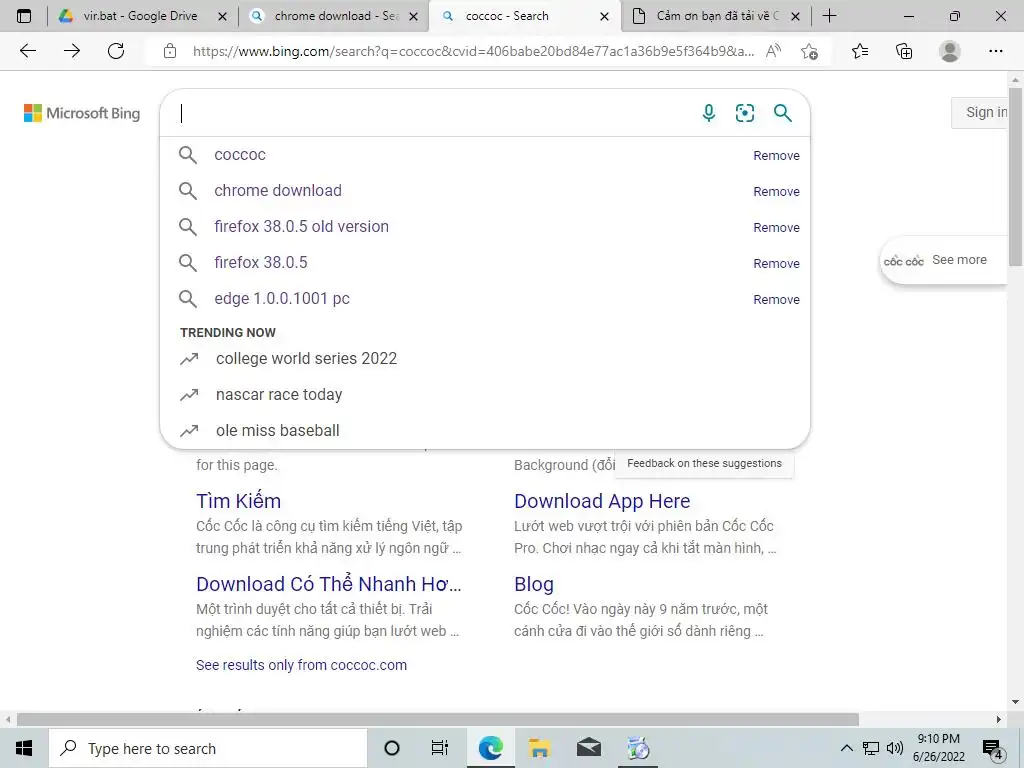Open the Blog result link
The image size is (1024, 768).
point(534,584)
